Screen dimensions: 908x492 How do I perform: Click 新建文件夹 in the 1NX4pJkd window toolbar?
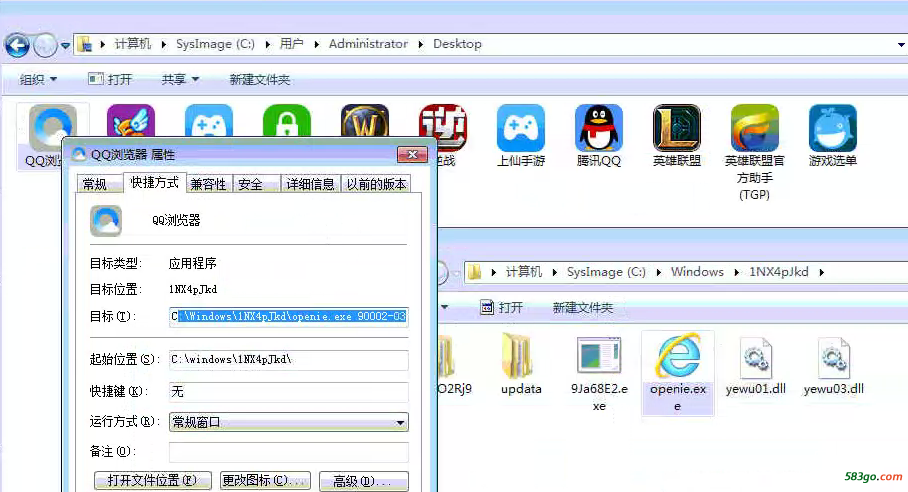583,307
